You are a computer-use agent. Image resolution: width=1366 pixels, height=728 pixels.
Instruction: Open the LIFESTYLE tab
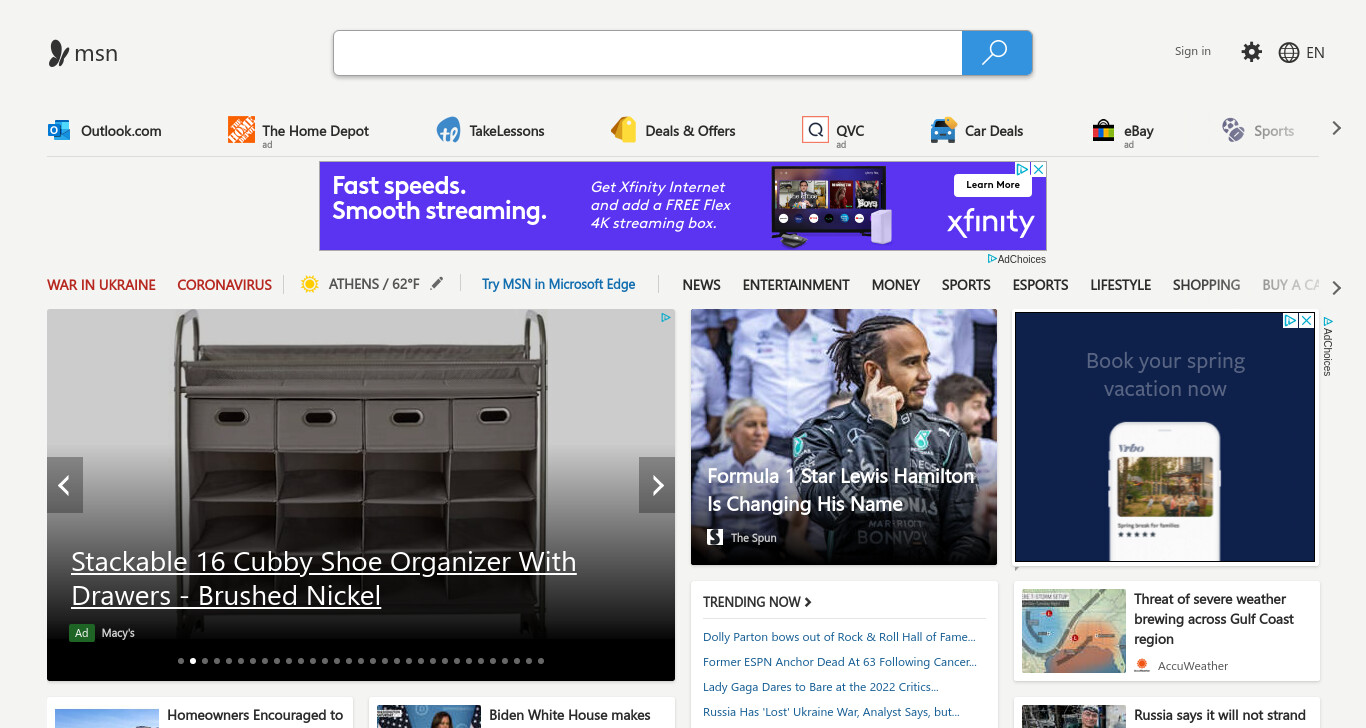(1120, 285)
